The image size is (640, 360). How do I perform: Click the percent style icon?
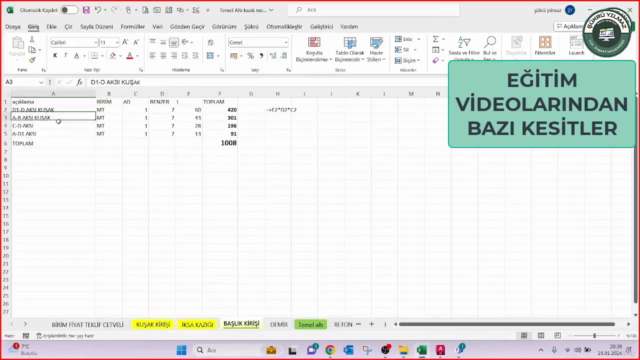[x=251, y=56]
